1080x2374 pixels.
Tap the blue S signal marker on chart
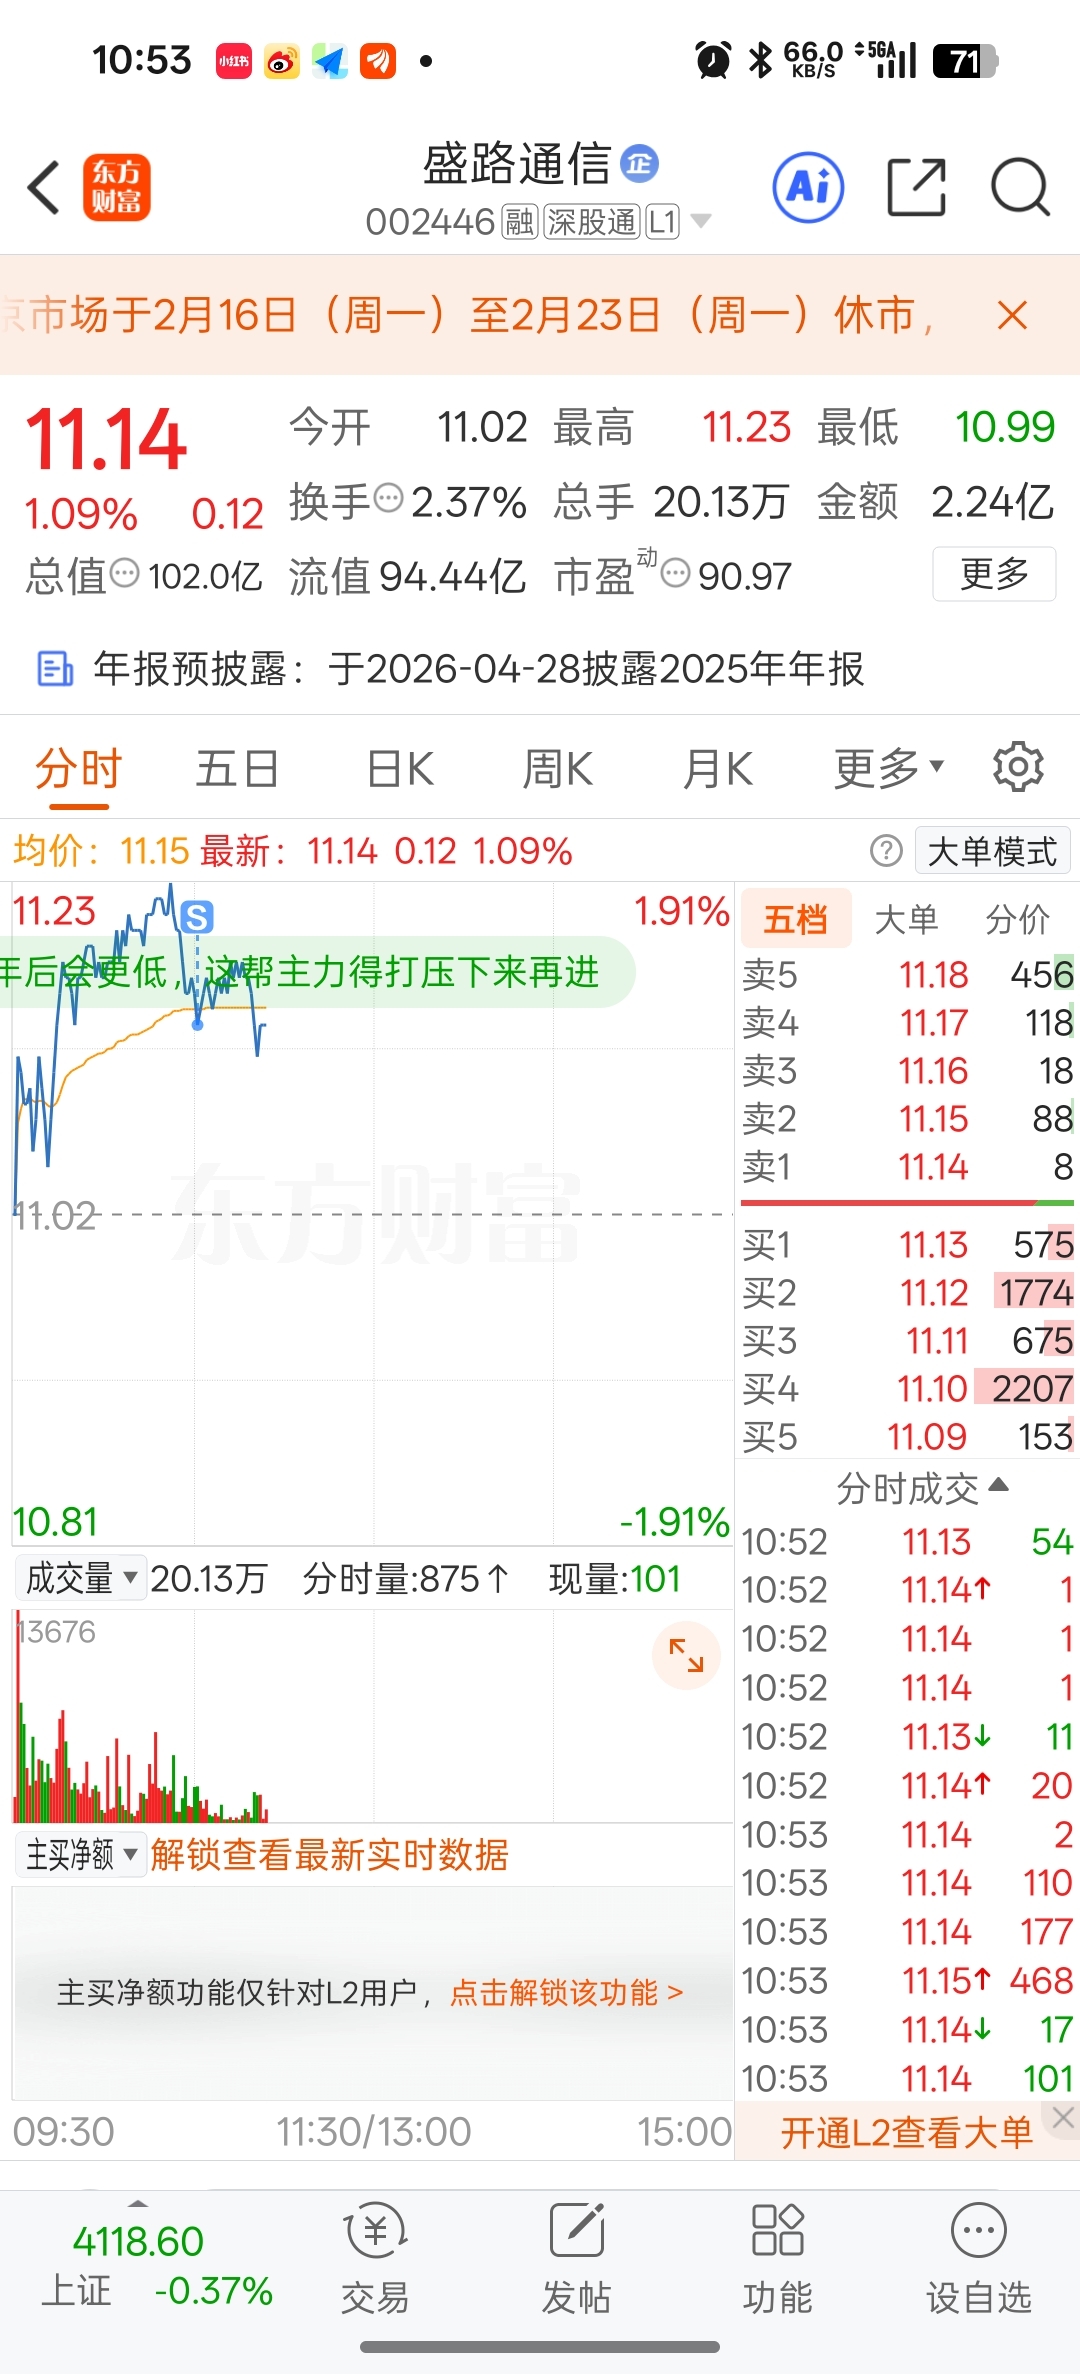(x=197, y=917)
